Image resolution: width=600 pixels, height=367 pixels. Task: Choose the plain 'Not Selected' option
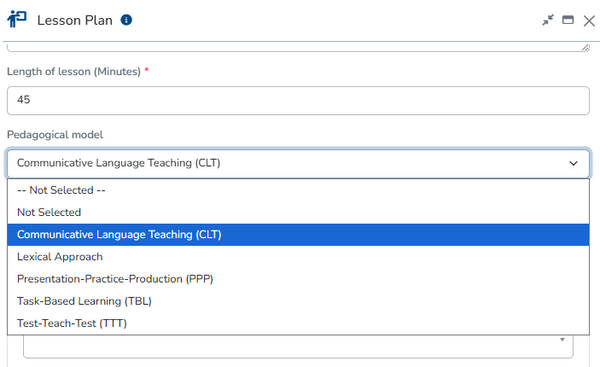pyautogui.click(x=298, y=212)
